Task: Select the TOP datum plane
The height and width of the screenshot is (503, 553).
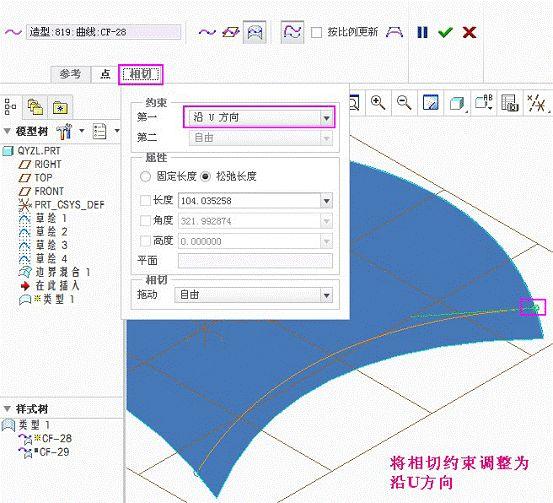Action: click(36, 178)
